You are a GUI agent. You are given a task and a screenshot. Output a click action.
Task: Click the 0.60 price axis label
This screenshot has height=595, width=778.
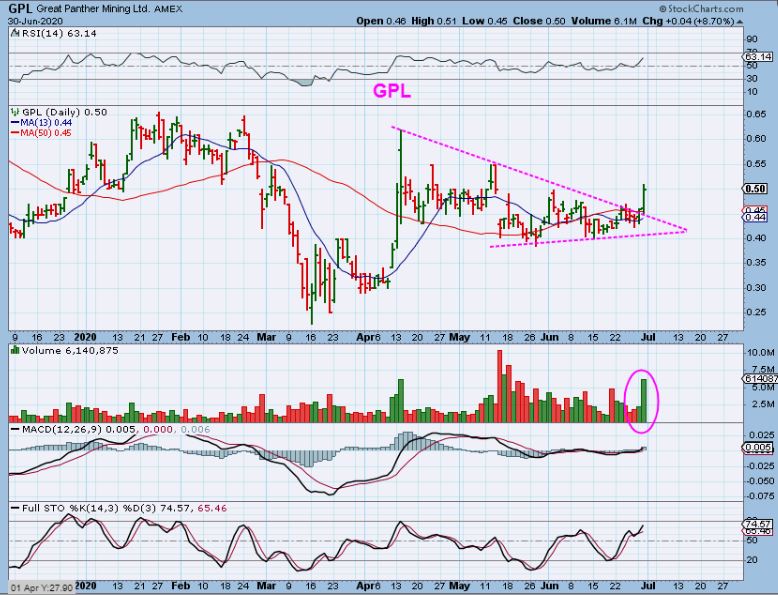coord(756,138)
